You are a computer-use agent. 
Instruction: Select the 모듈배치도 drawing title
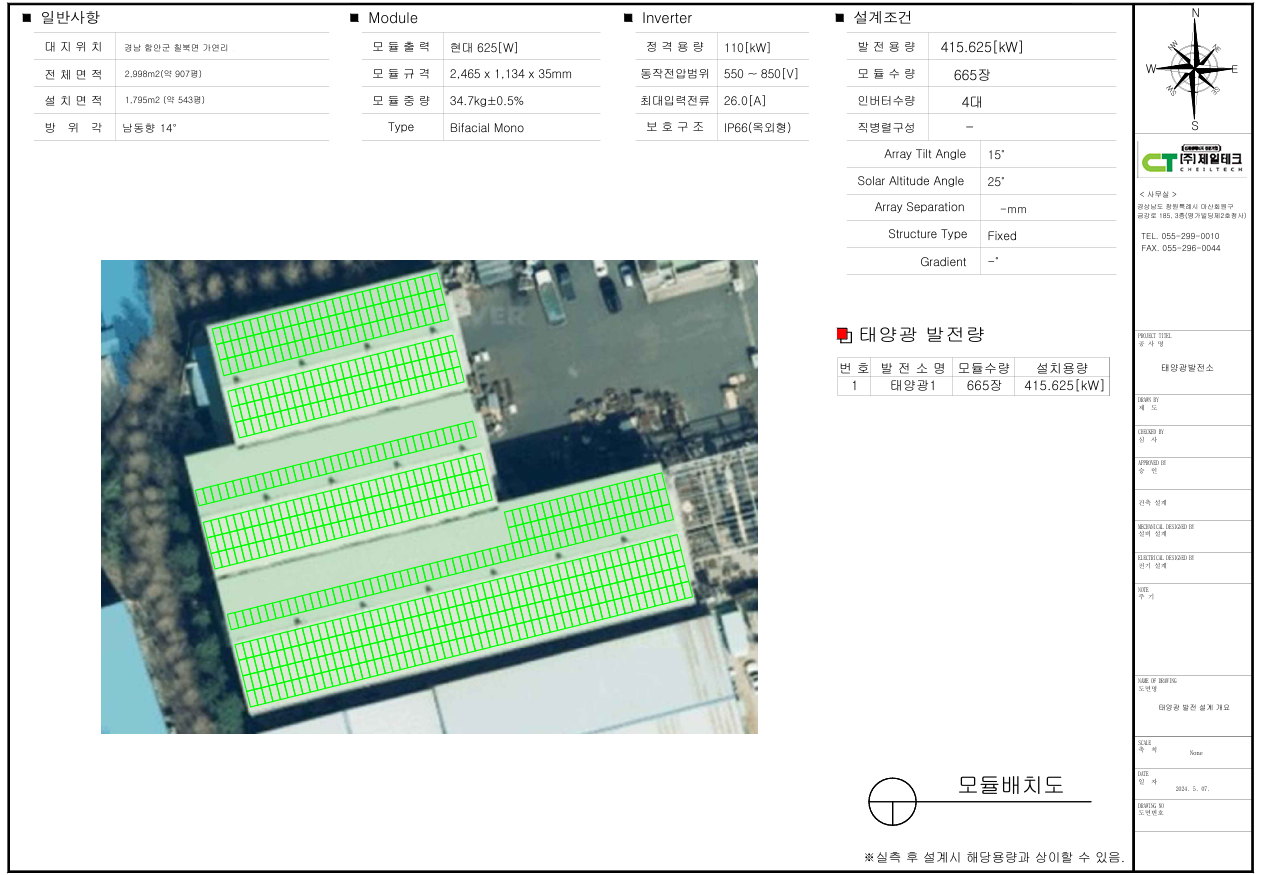1010,785
